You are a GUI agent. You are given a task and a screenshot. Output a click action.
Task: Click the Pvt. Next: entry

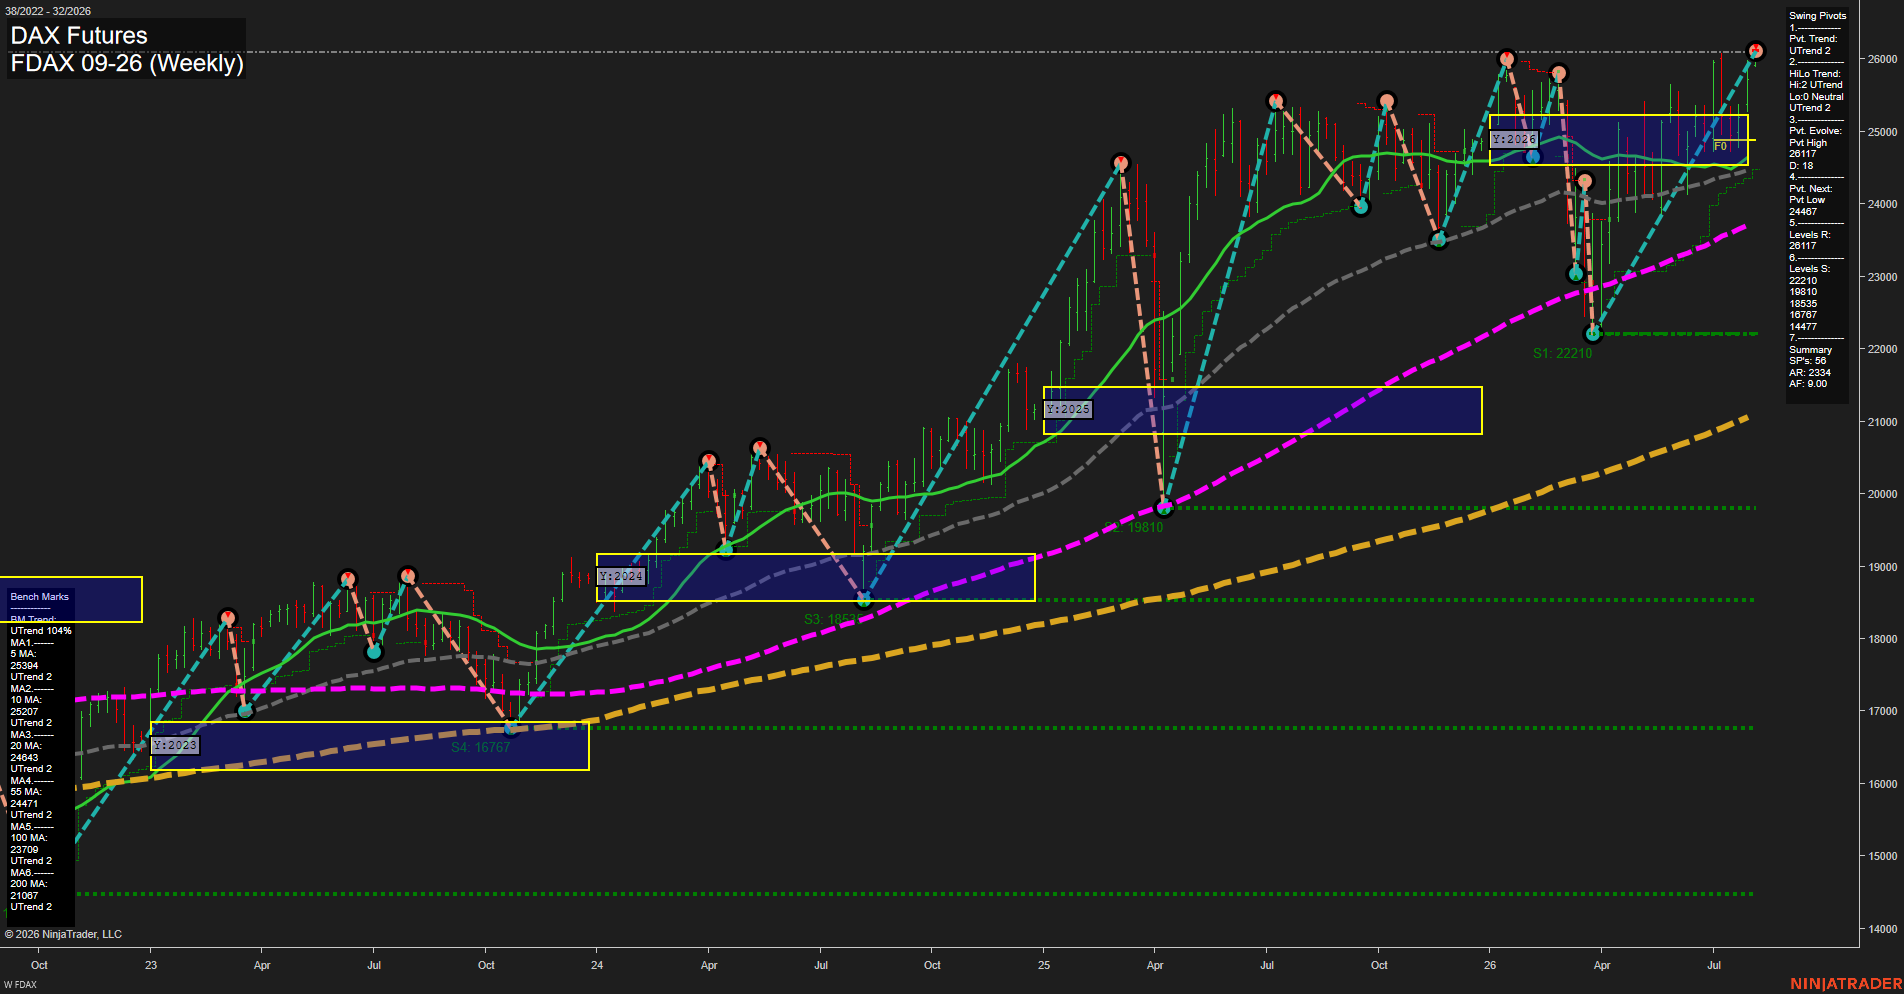1811,189
